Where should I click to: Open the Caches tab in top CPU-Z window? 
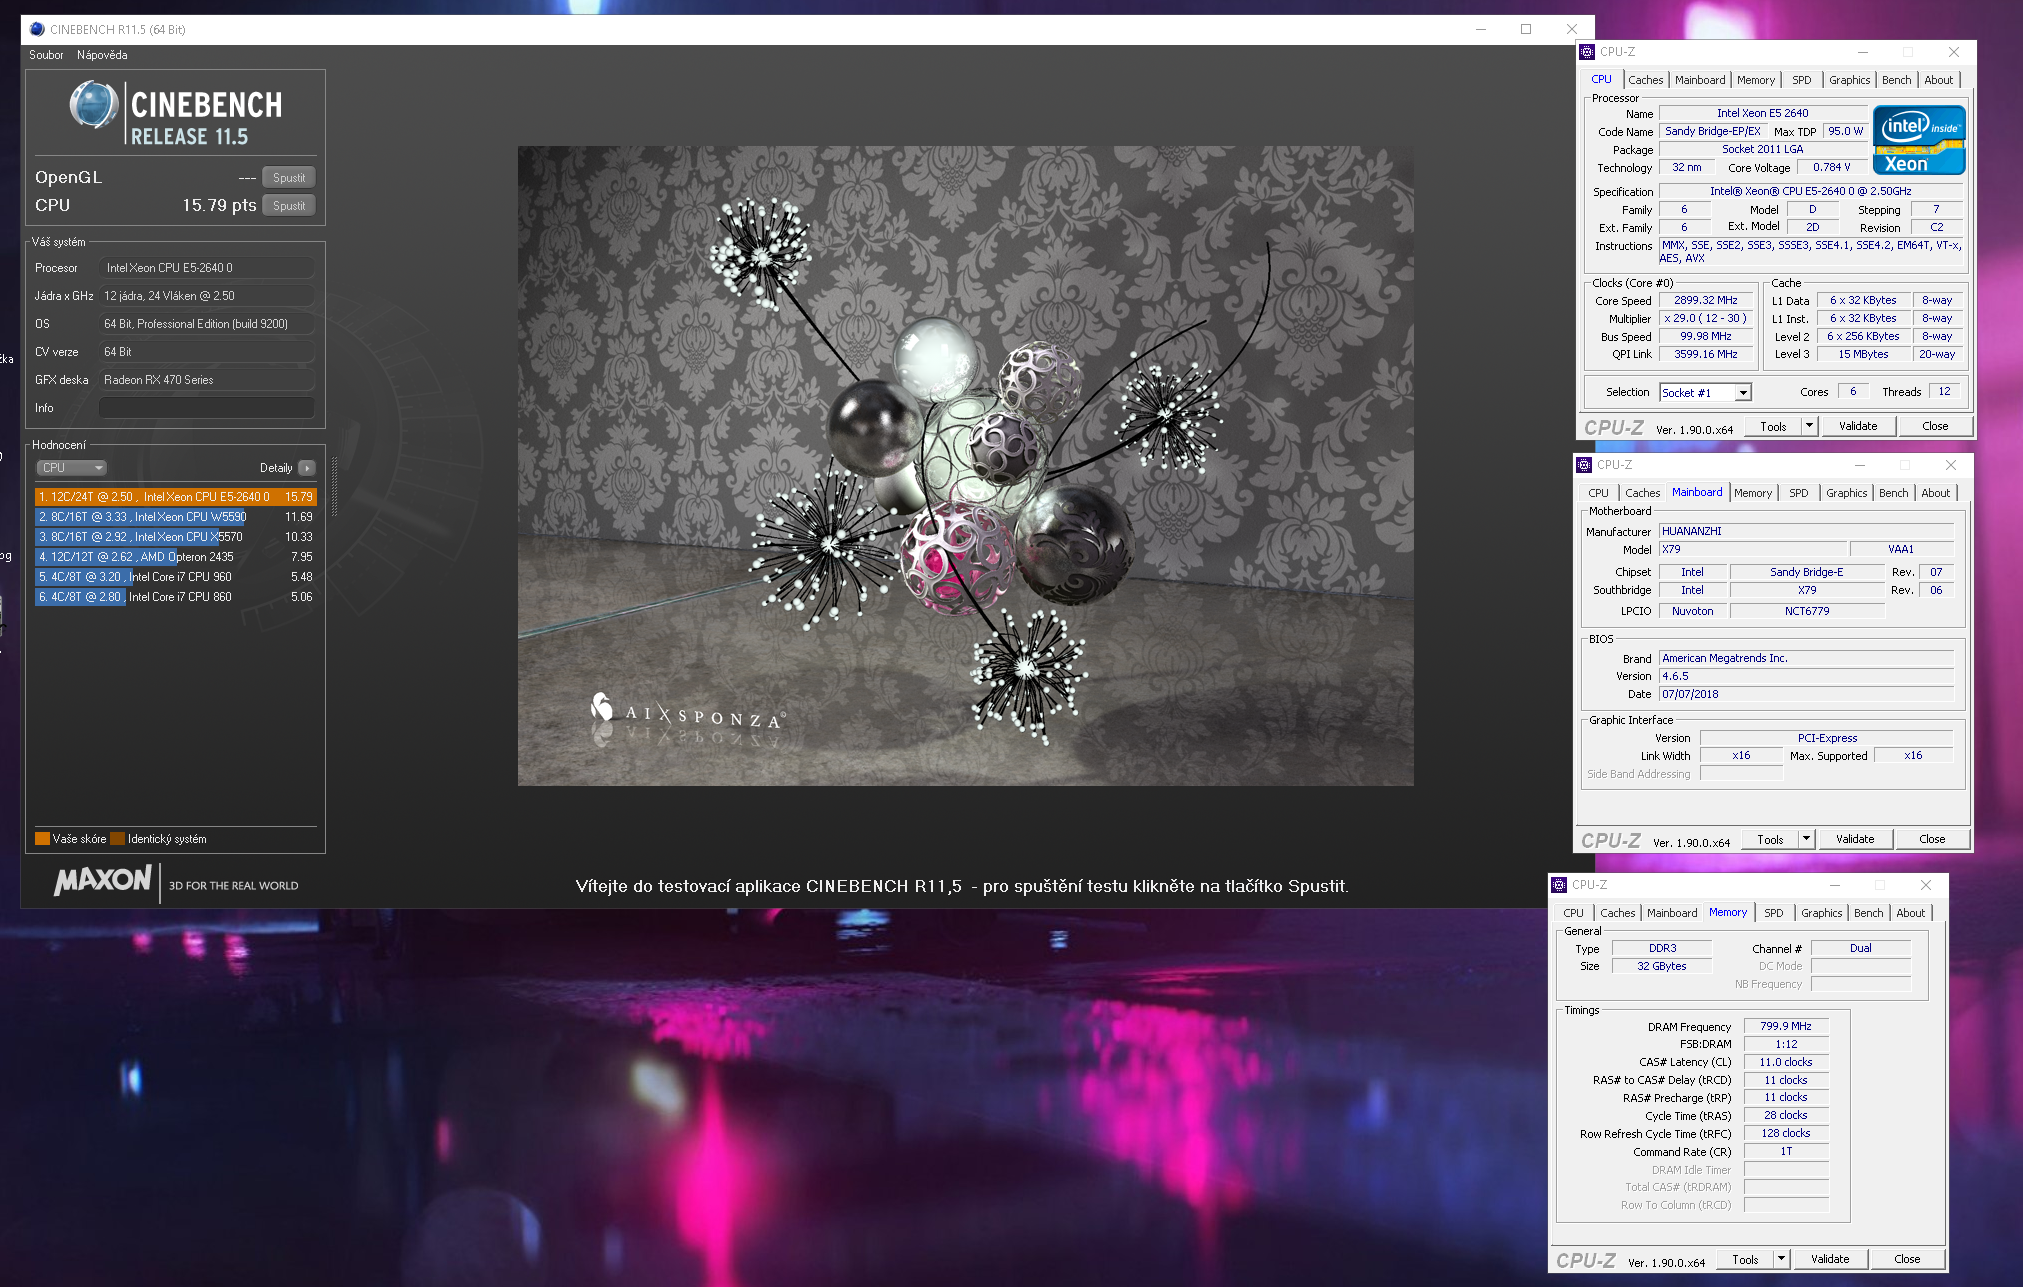[x=1645, y=80]
